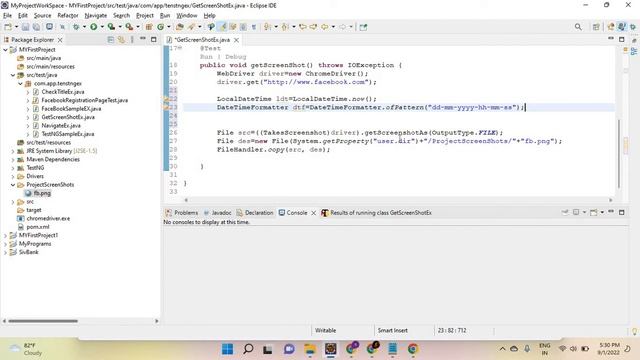640x360 pixels.
Task: Close the Console view tab
Action: [313, 213]
